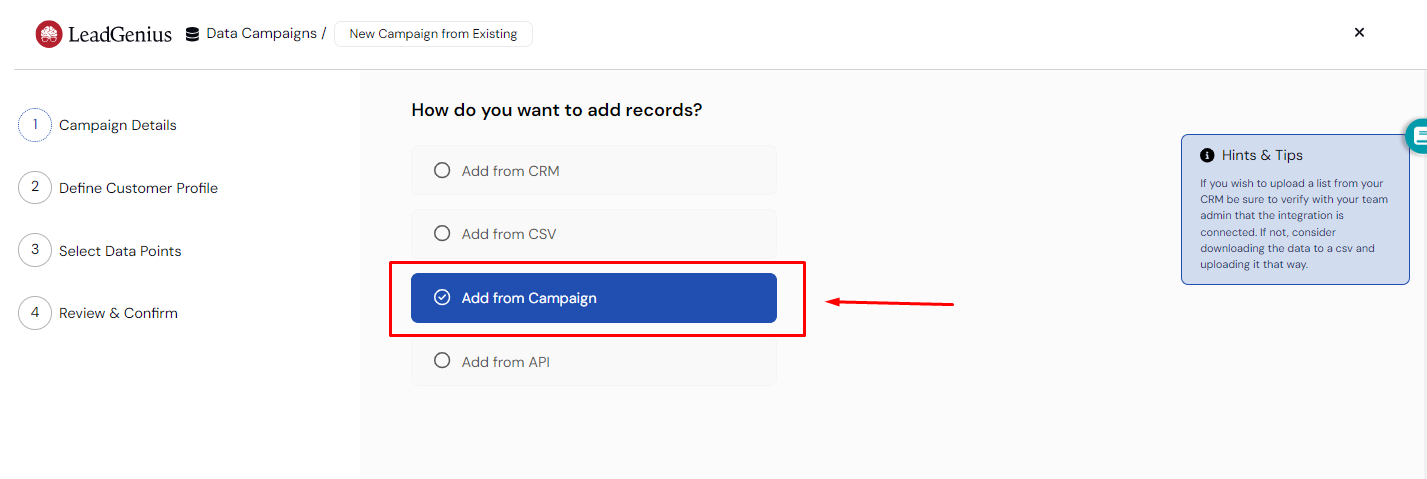
Task: Click step 1 circle icon
Action: pos(35,125)
